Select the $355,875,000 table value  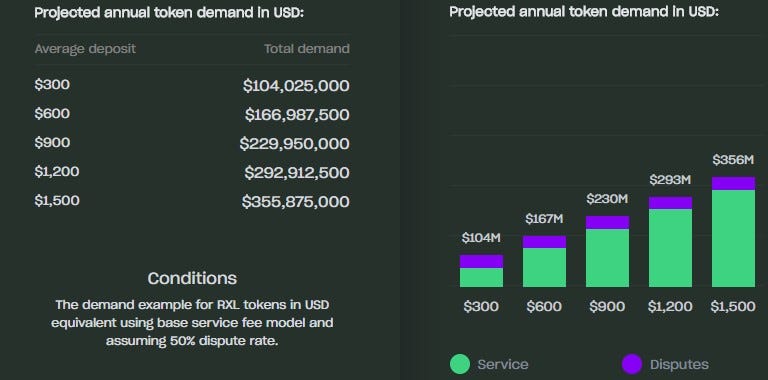click(295, 202)
